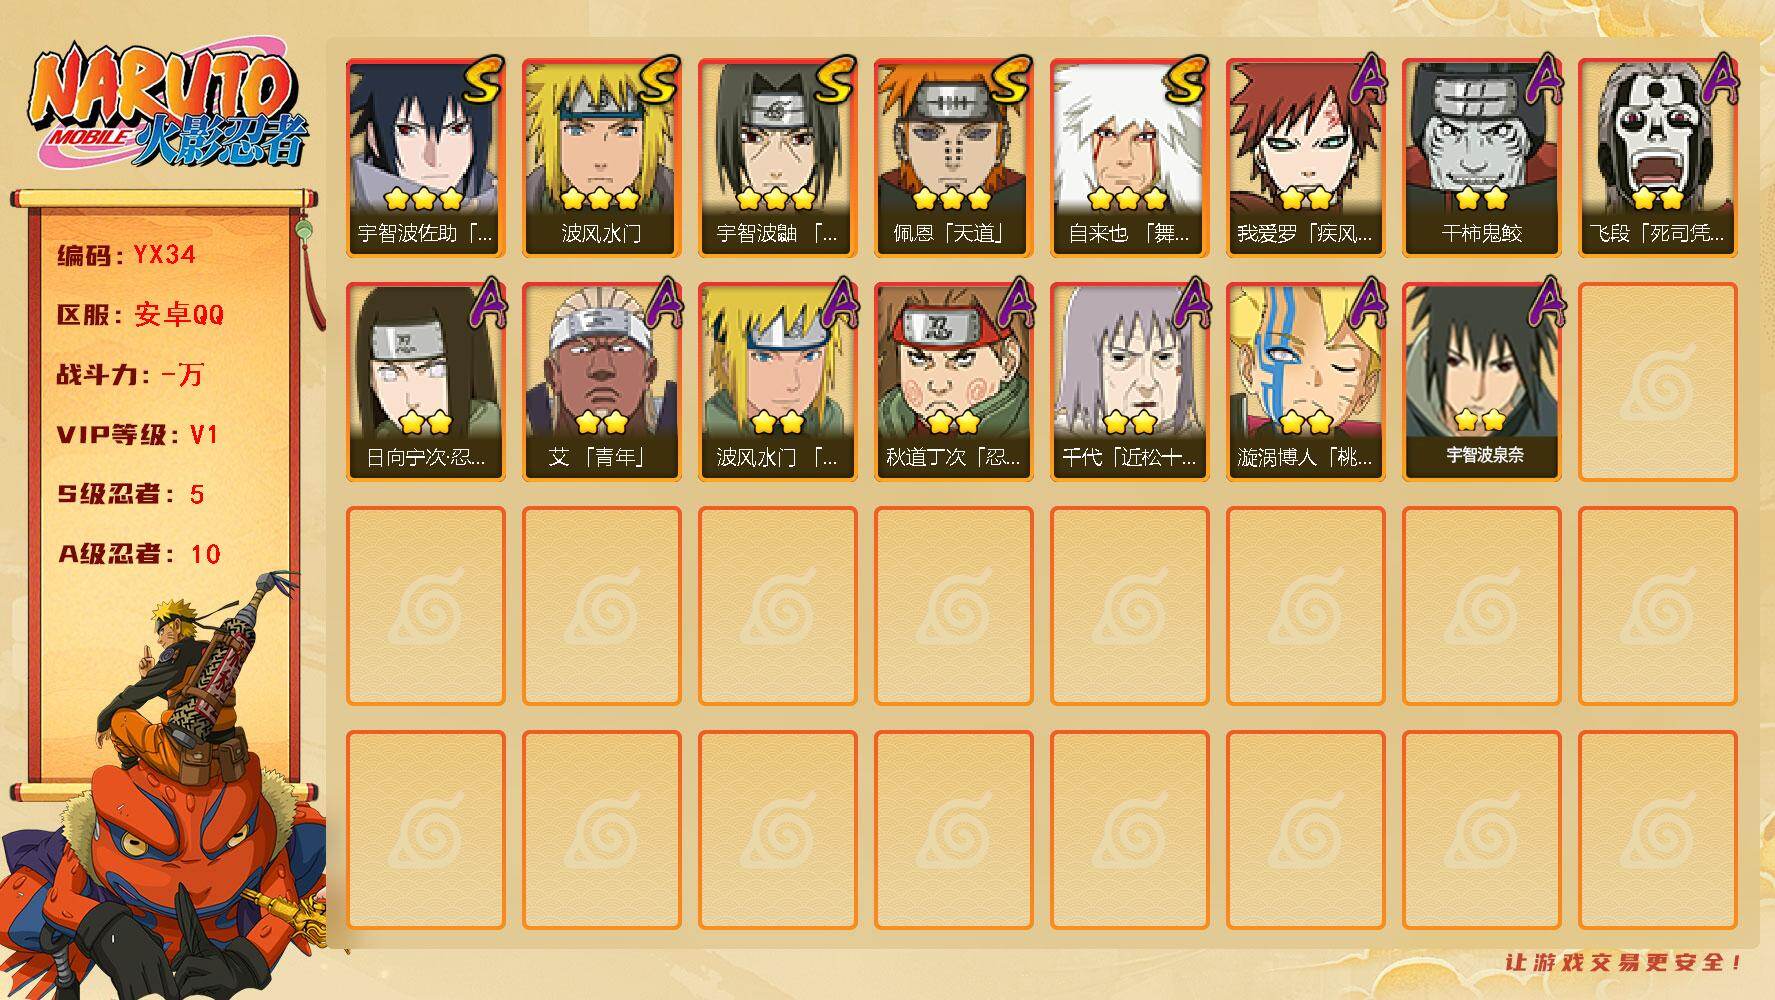The width and height of the screenshot is (1775, 1000).
Task: Select the 秋道丁次 ninja card
Action: click(953, 381)
